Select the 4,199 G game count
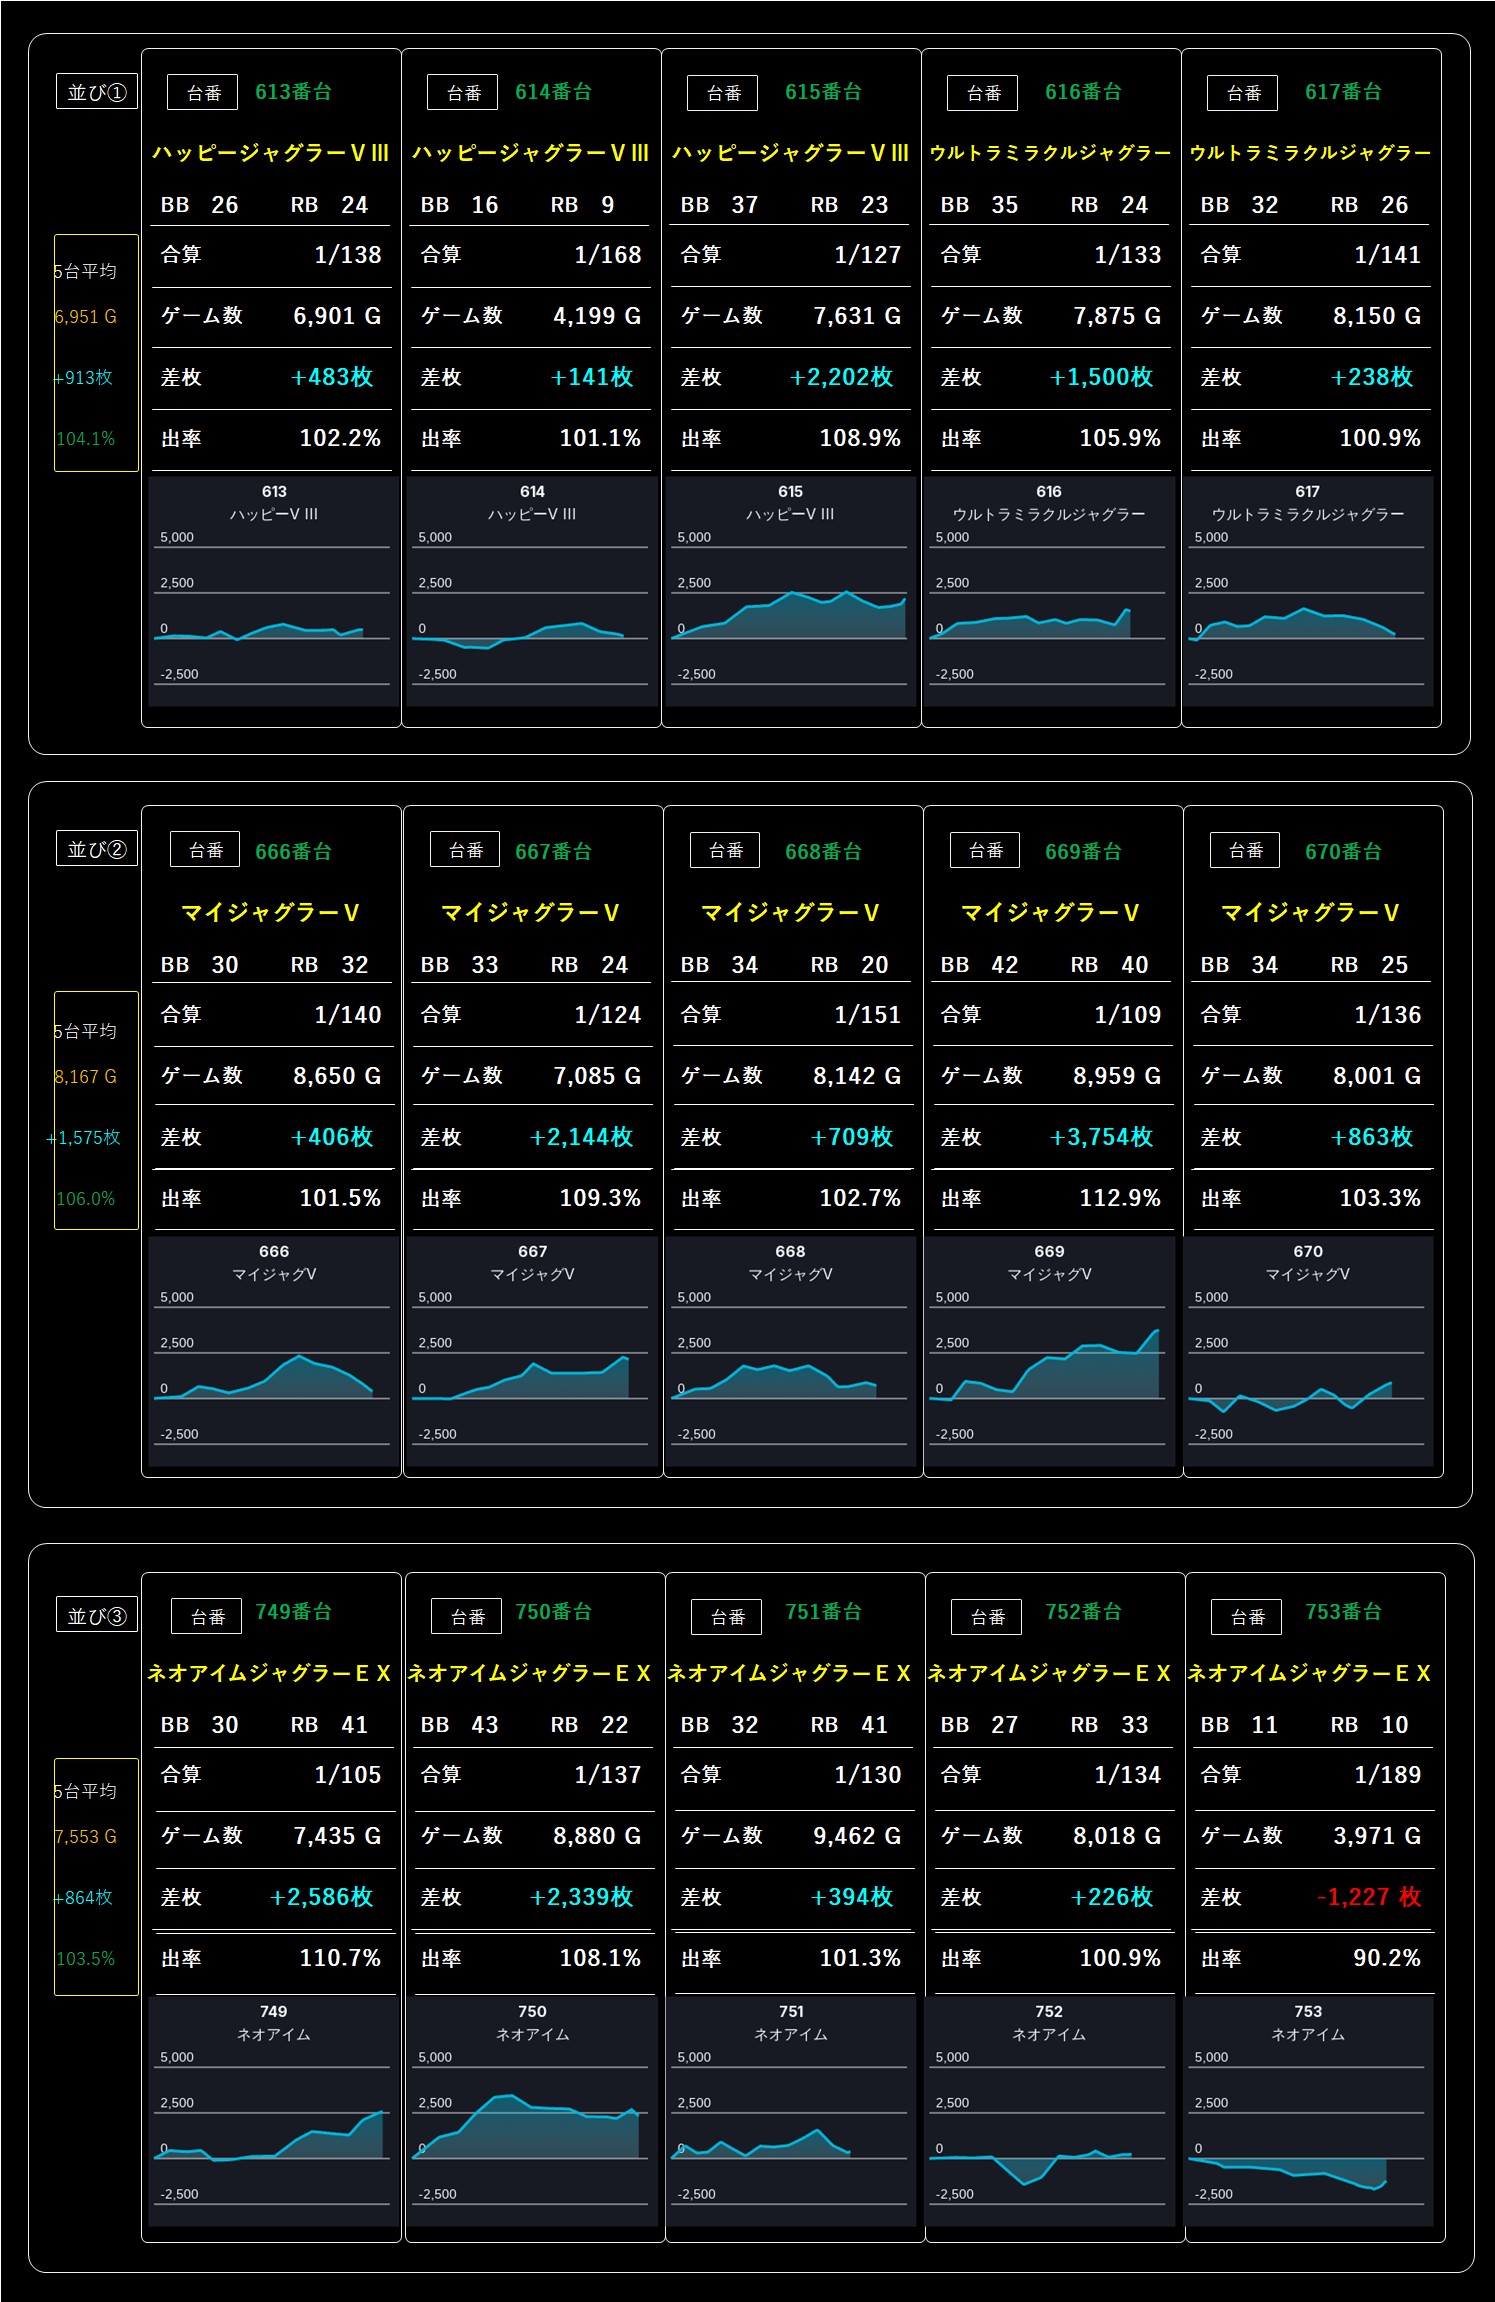The width and height of the screenshot is (1495, 2302). click(x=597, y=316)
